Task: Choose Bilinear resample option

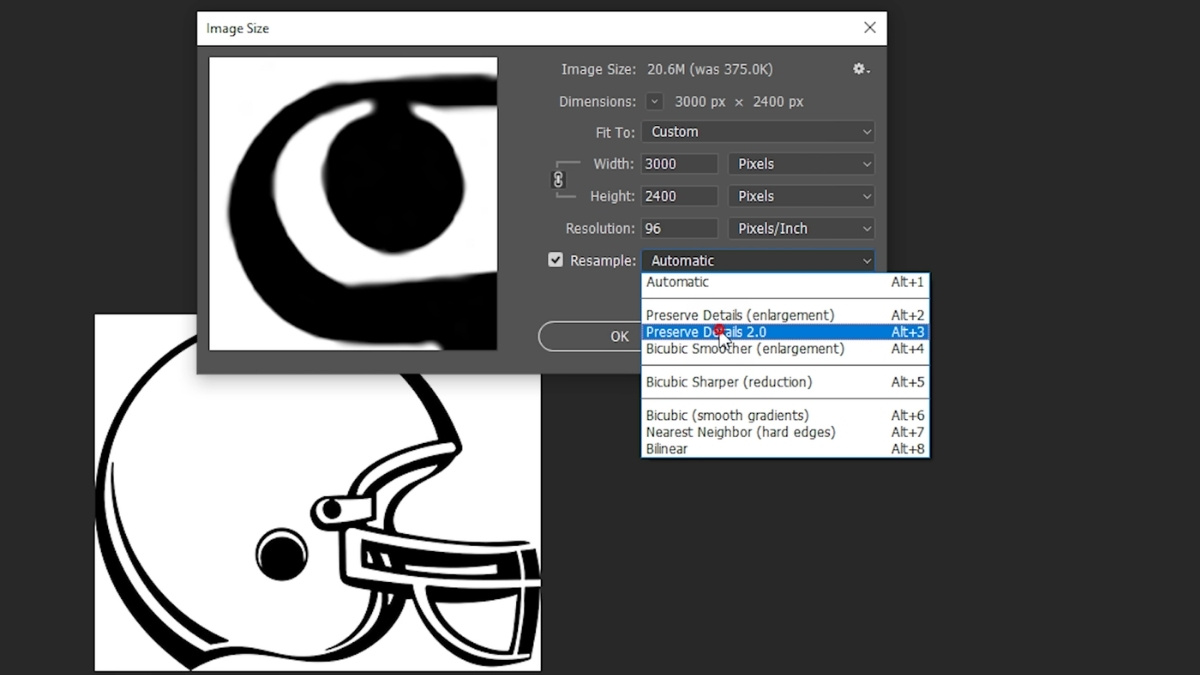Action: click(x=785, y=449)
